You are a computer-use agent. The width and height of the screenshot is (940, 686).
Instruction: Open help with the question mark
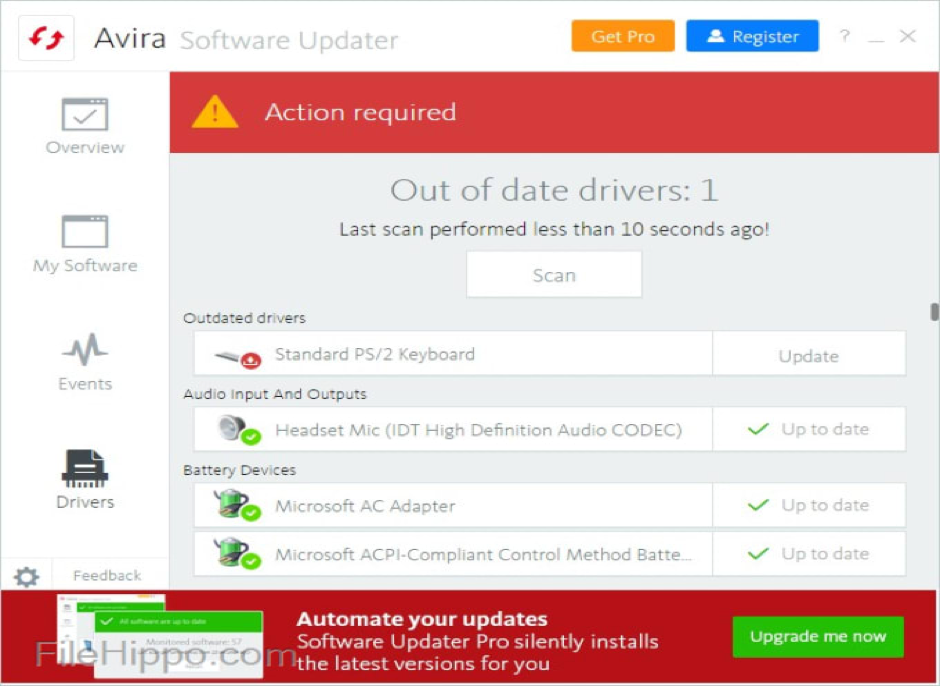(x=845, y=37)
